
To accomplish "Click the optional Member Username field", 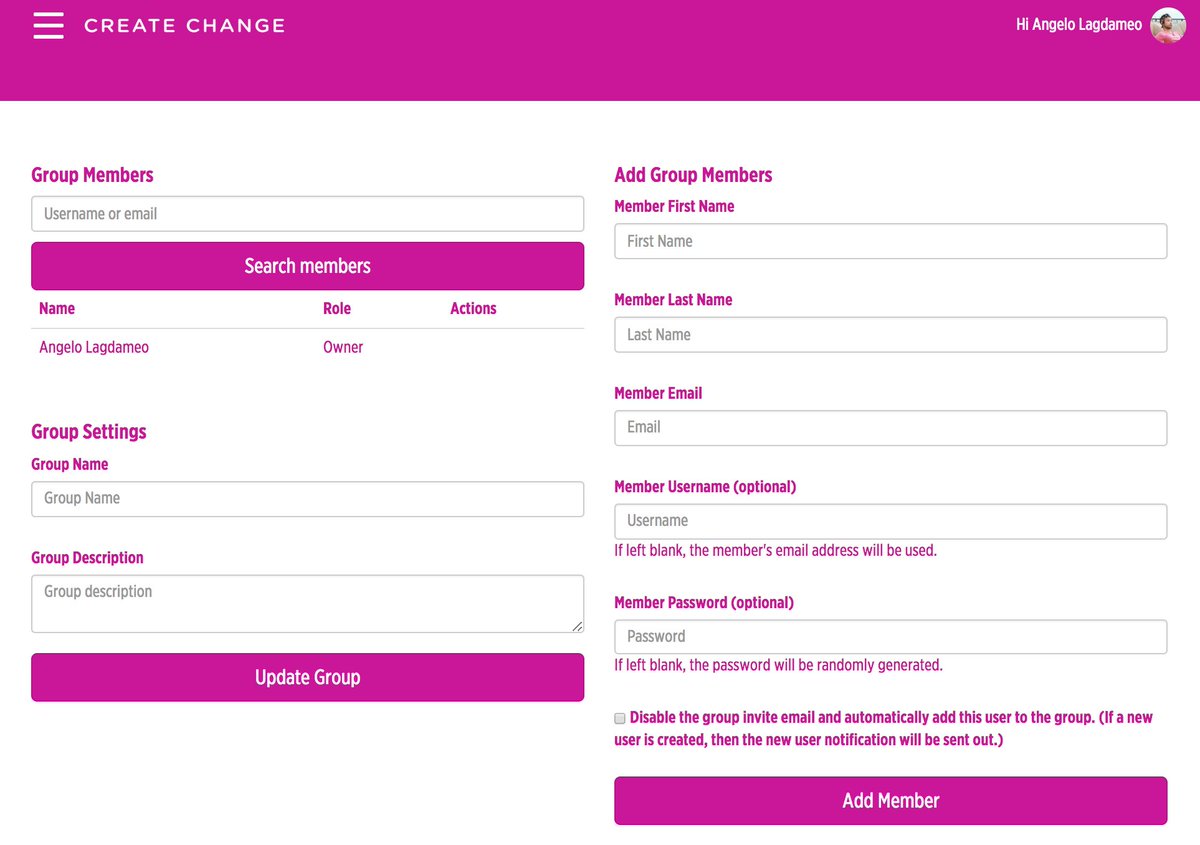I will tap(891, 521).
